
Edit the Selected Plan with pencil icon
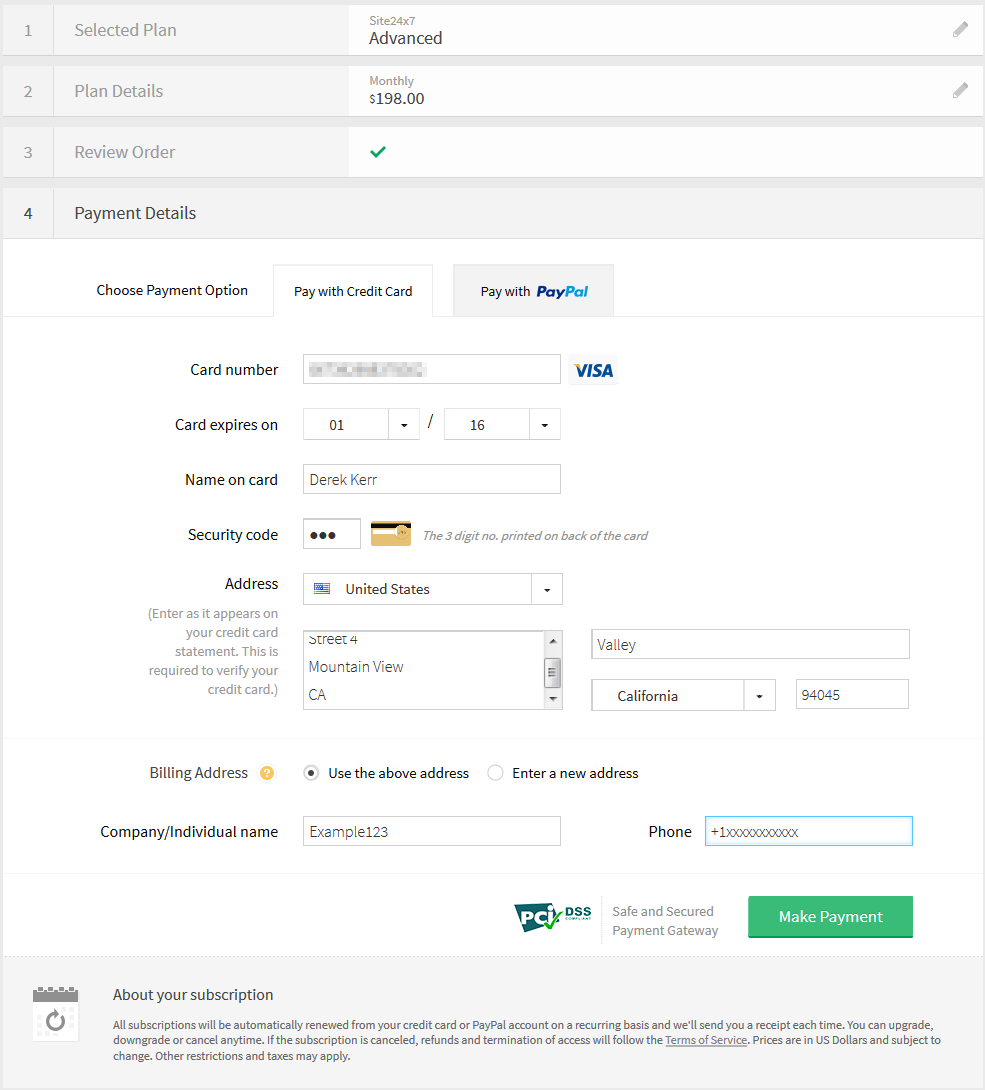pyautogui.click(x=960, y=30)
